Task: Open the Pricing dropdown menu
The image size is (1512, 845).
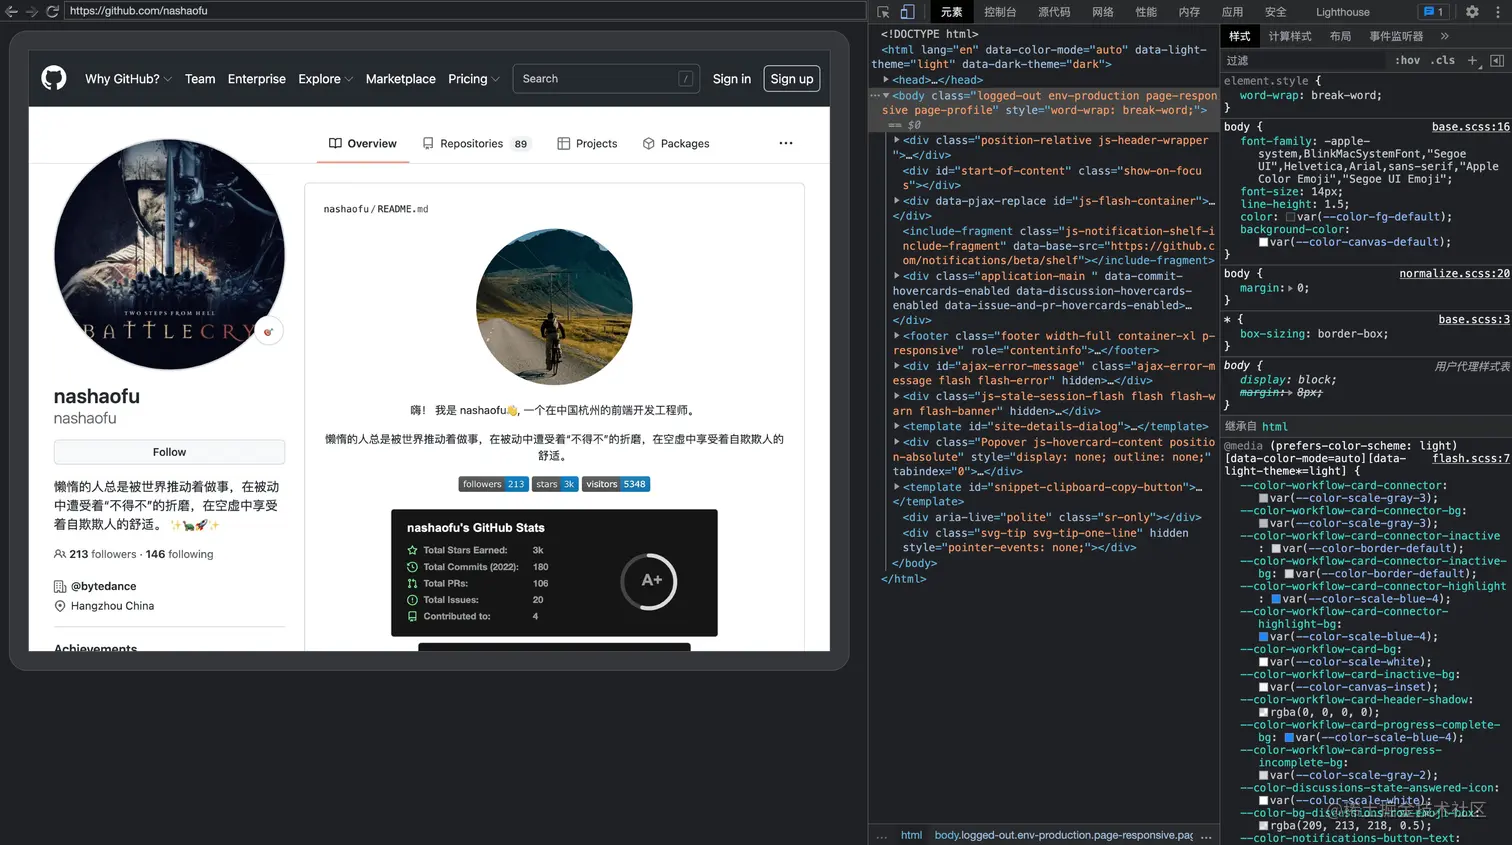Action: (x=474, y=79)
